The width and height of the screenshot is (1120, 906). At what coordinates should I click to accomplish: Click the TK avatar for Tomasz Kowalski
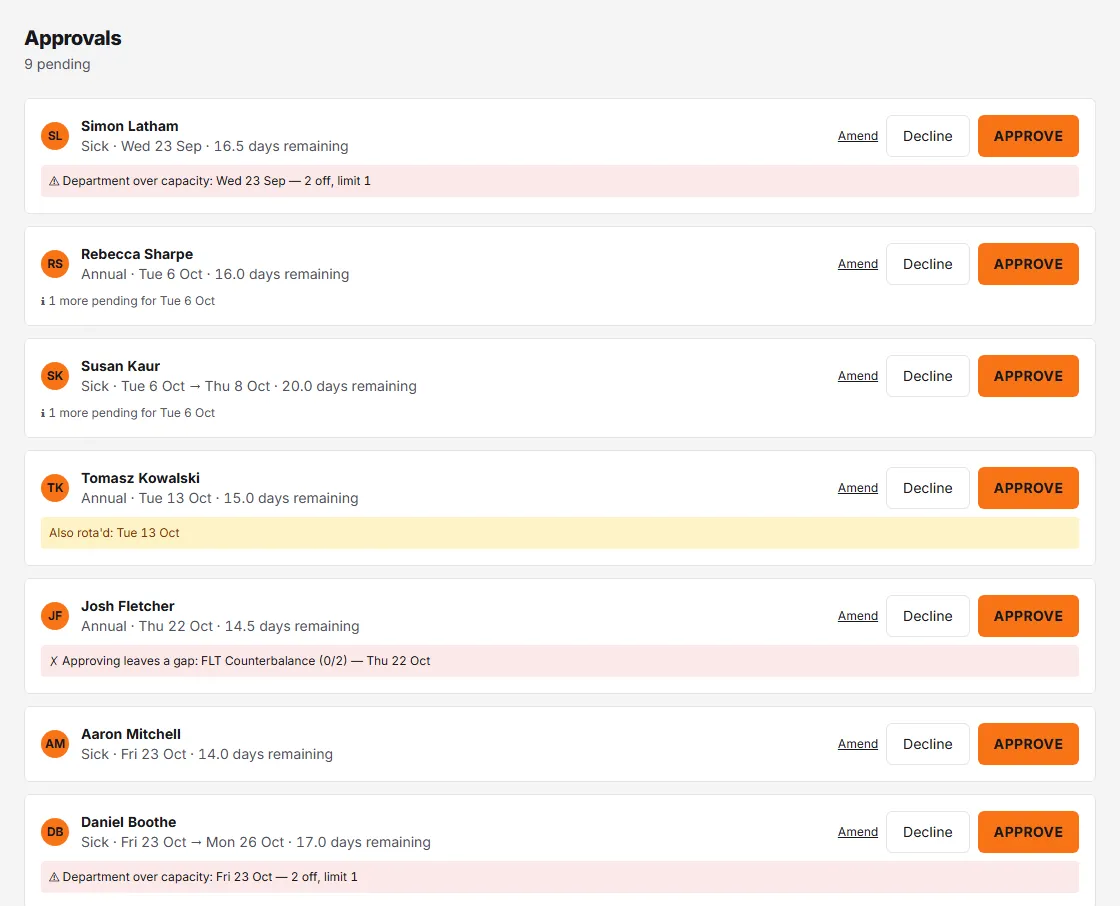tap(55, 488)
